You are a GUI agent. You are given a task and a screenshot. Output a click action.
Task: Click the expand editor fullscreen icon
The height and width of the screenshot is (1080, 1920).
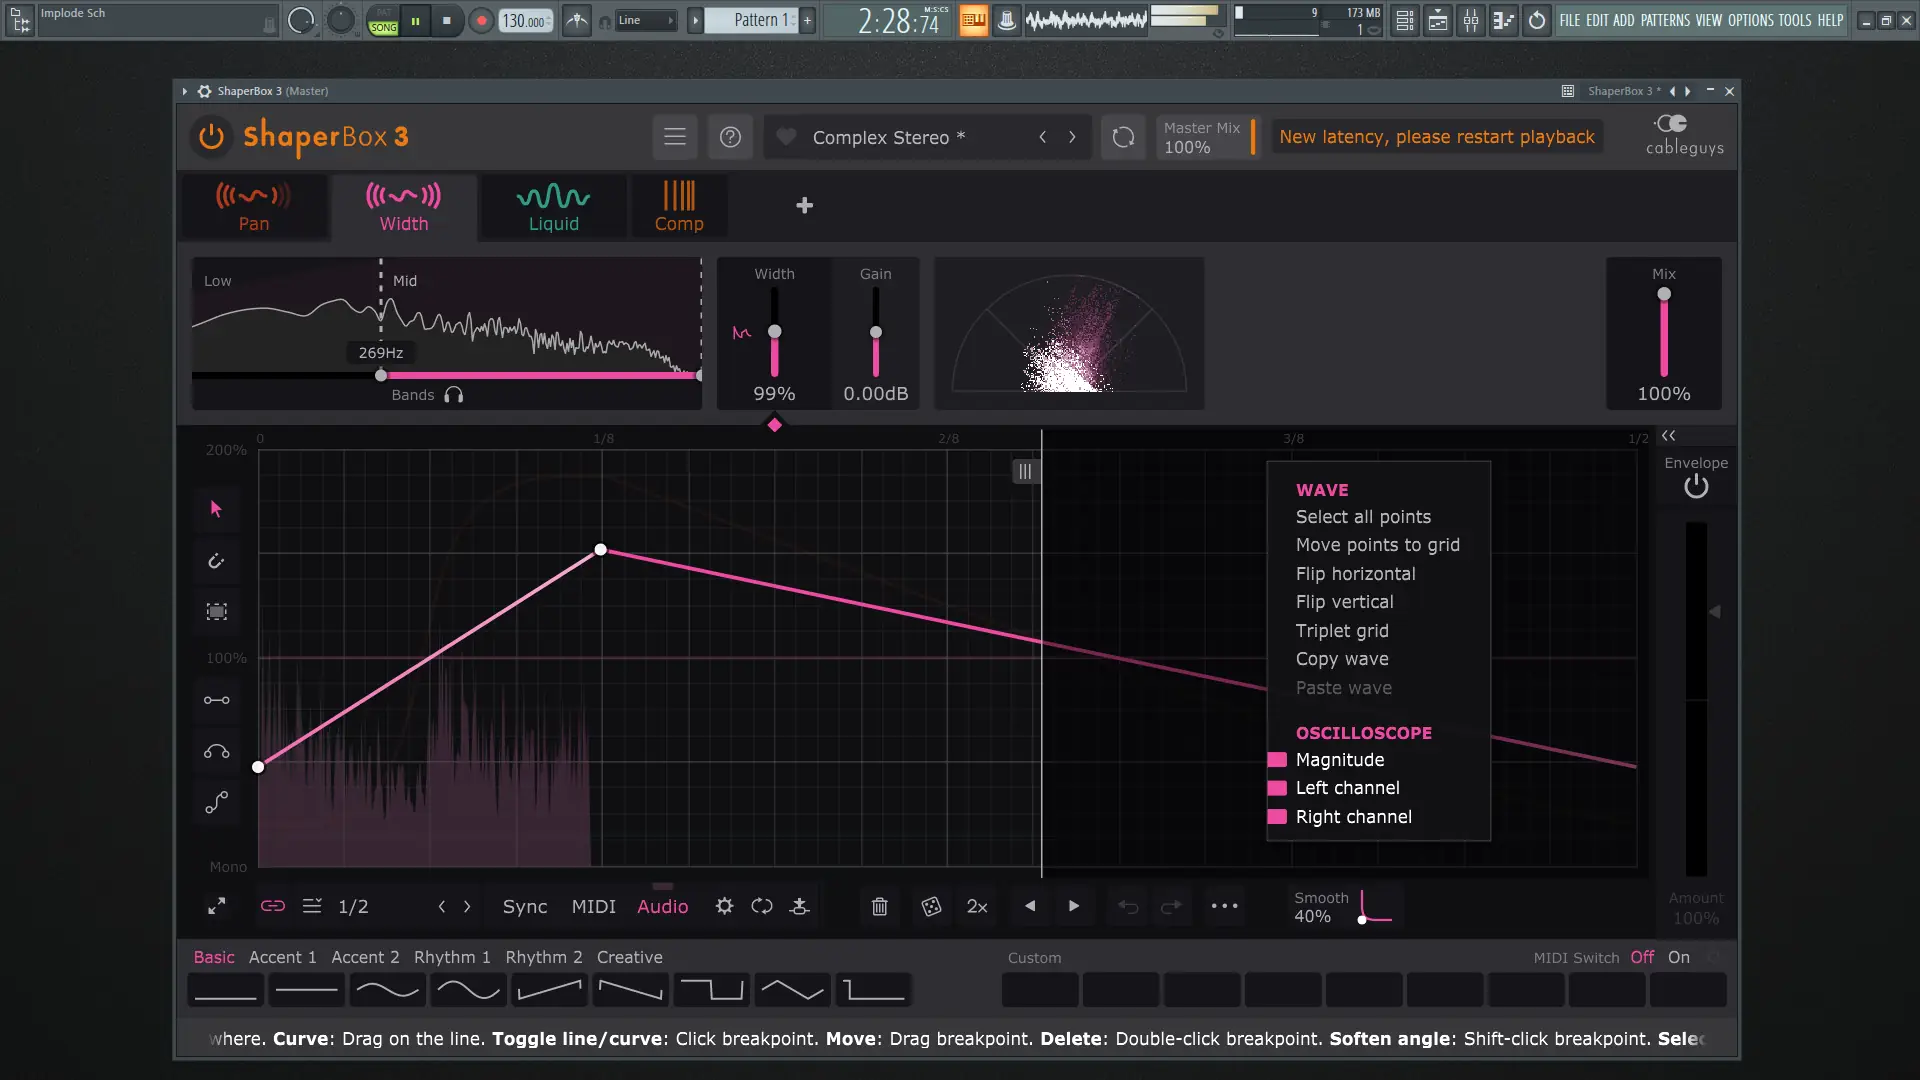[x=216, y=906]
